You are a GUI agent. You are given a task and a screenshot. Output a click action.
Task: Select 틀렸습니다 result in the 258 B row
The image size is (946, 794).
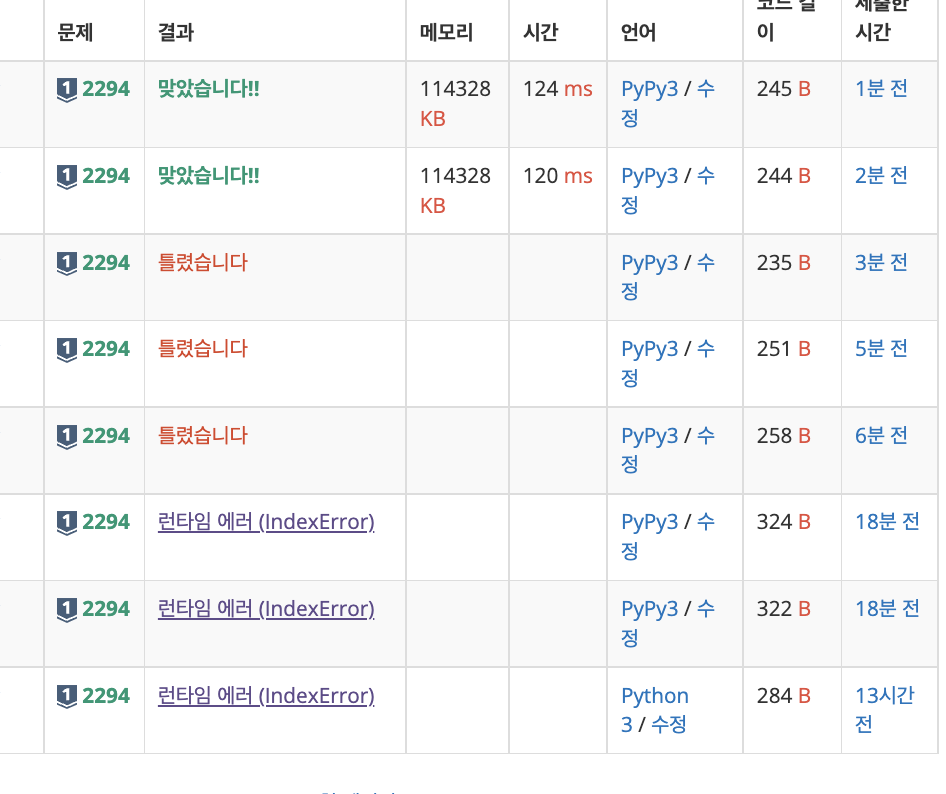tap(203, 436)
